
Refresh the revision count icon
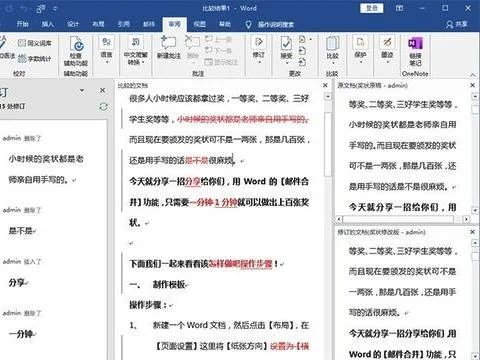pos(103,107)
